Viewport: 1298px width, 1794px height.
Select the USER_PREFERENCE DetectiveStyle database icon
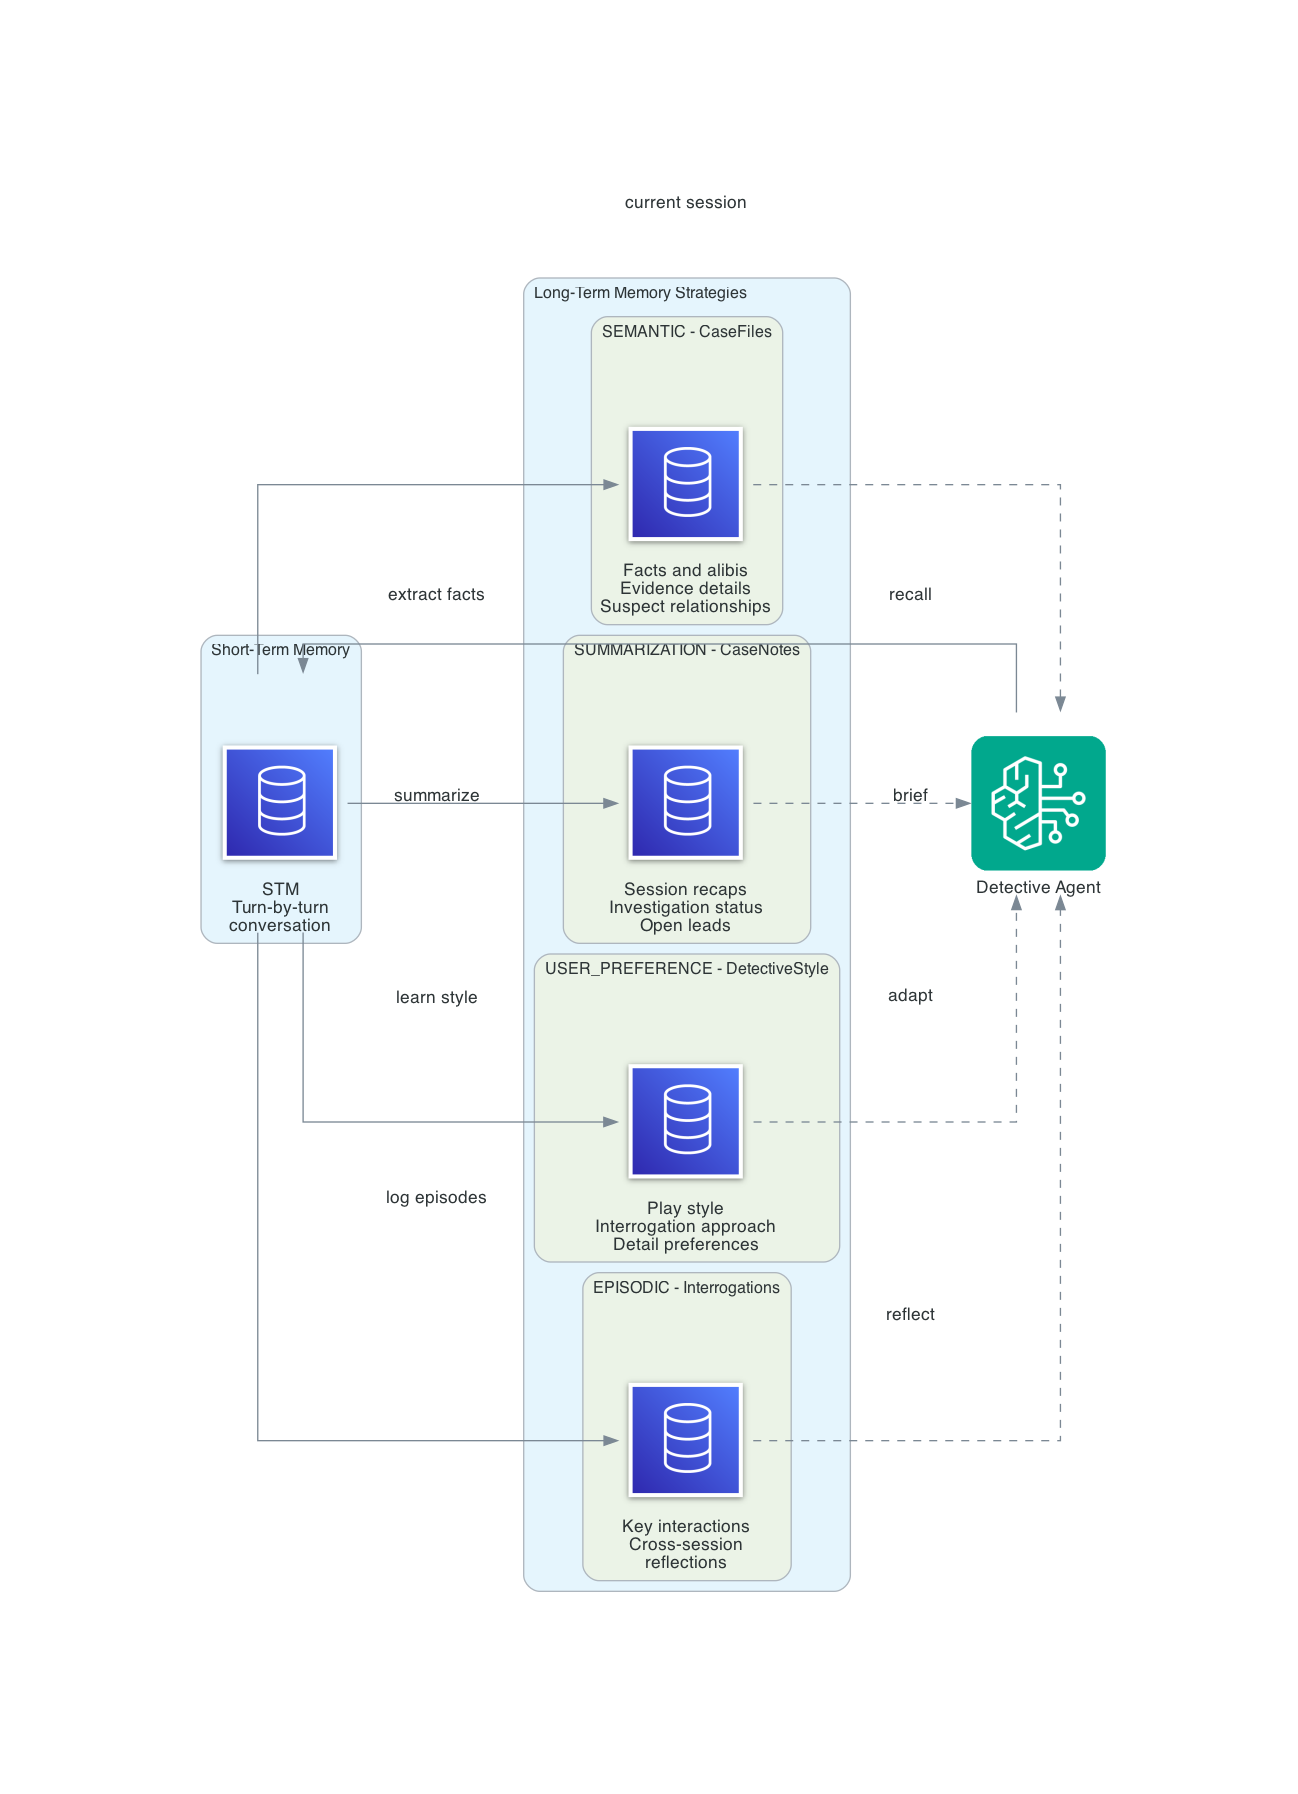click(x=685, y=1121)
